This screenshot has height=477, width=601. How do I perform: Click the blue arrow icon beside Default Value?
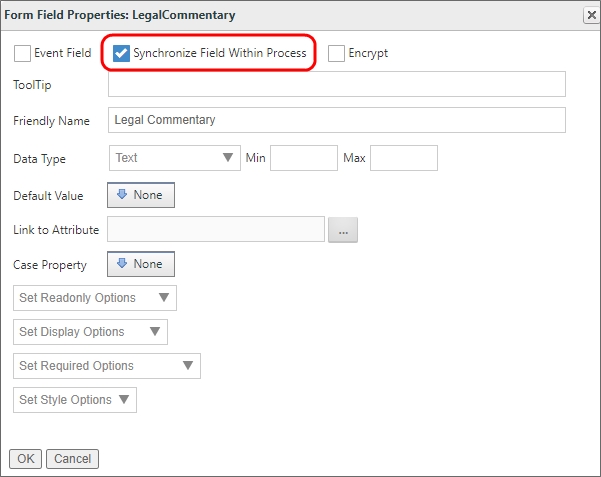[x=123, y=195]
